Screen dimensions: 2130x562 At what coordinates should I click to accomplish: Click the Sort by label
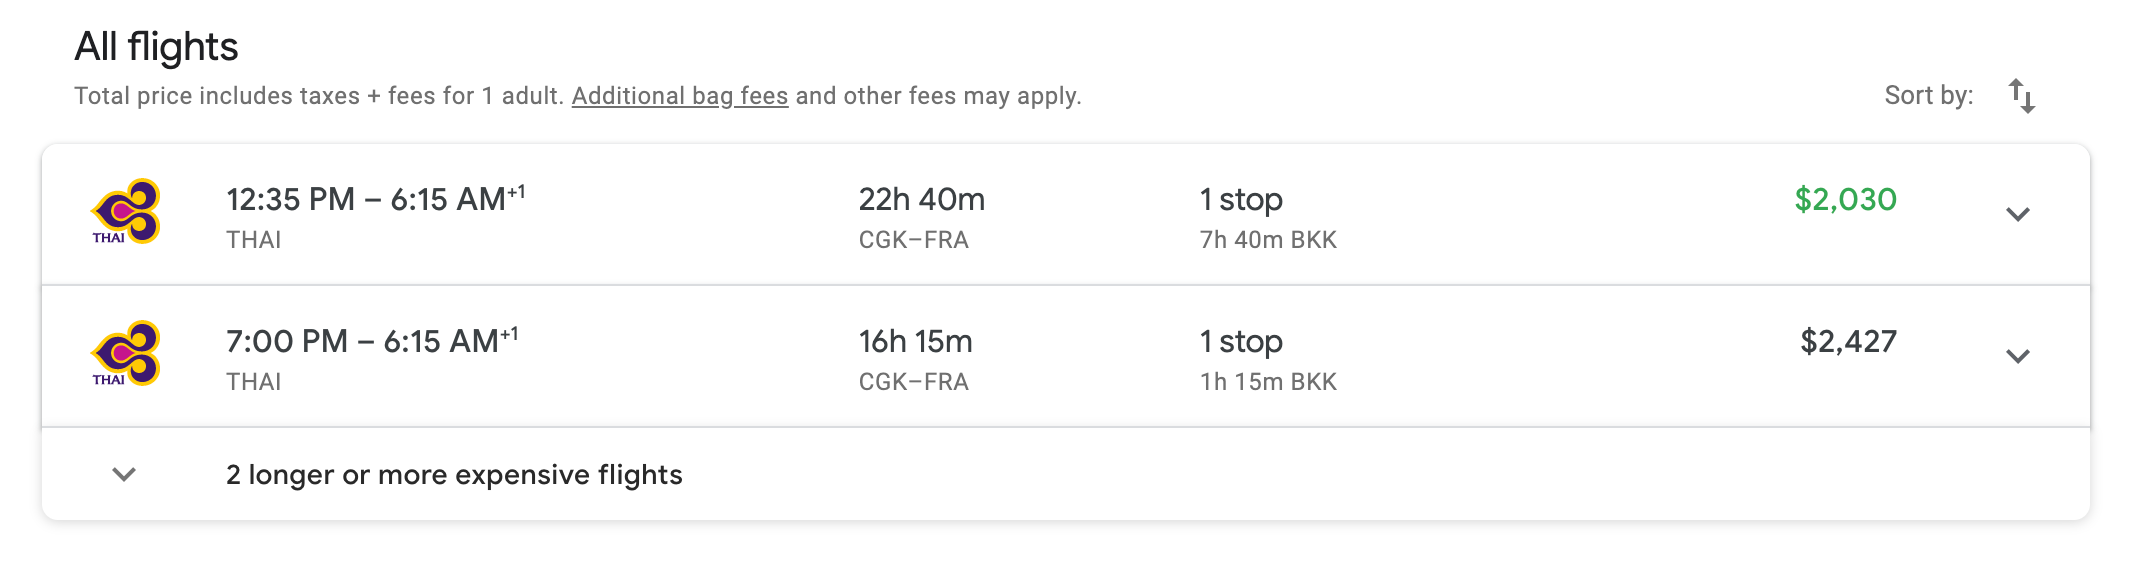[x=1928, y=96]
